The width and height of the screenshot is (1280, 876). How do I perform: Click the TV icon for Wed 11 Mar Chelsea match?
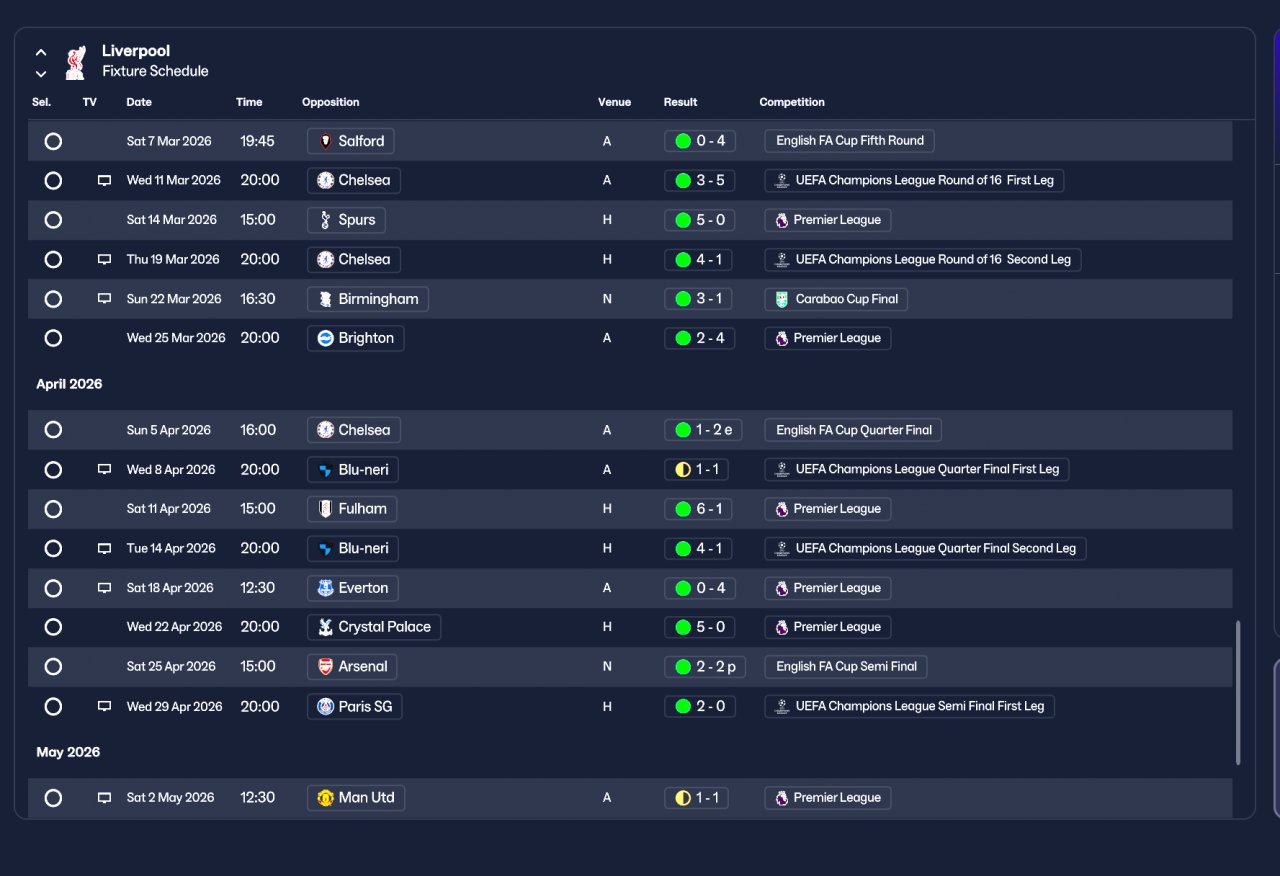(104, 181)
